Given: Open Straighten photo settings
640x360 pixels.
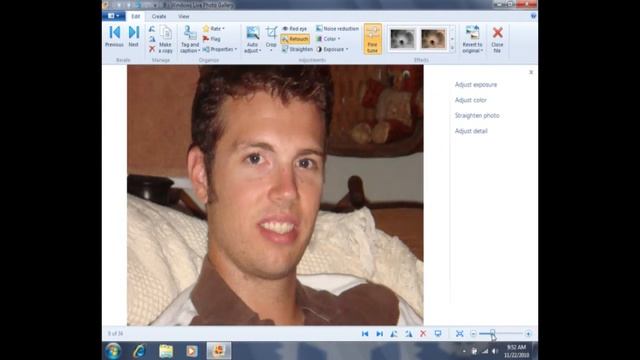Looking at the screenshot, I should (x=477, y=116).
